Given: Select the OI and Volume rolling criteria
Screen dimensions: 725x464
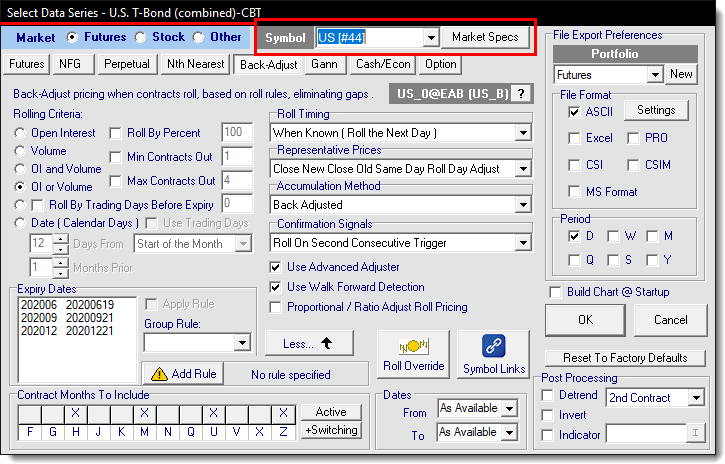Looking at the screenshot, I should tap(21, 168).
